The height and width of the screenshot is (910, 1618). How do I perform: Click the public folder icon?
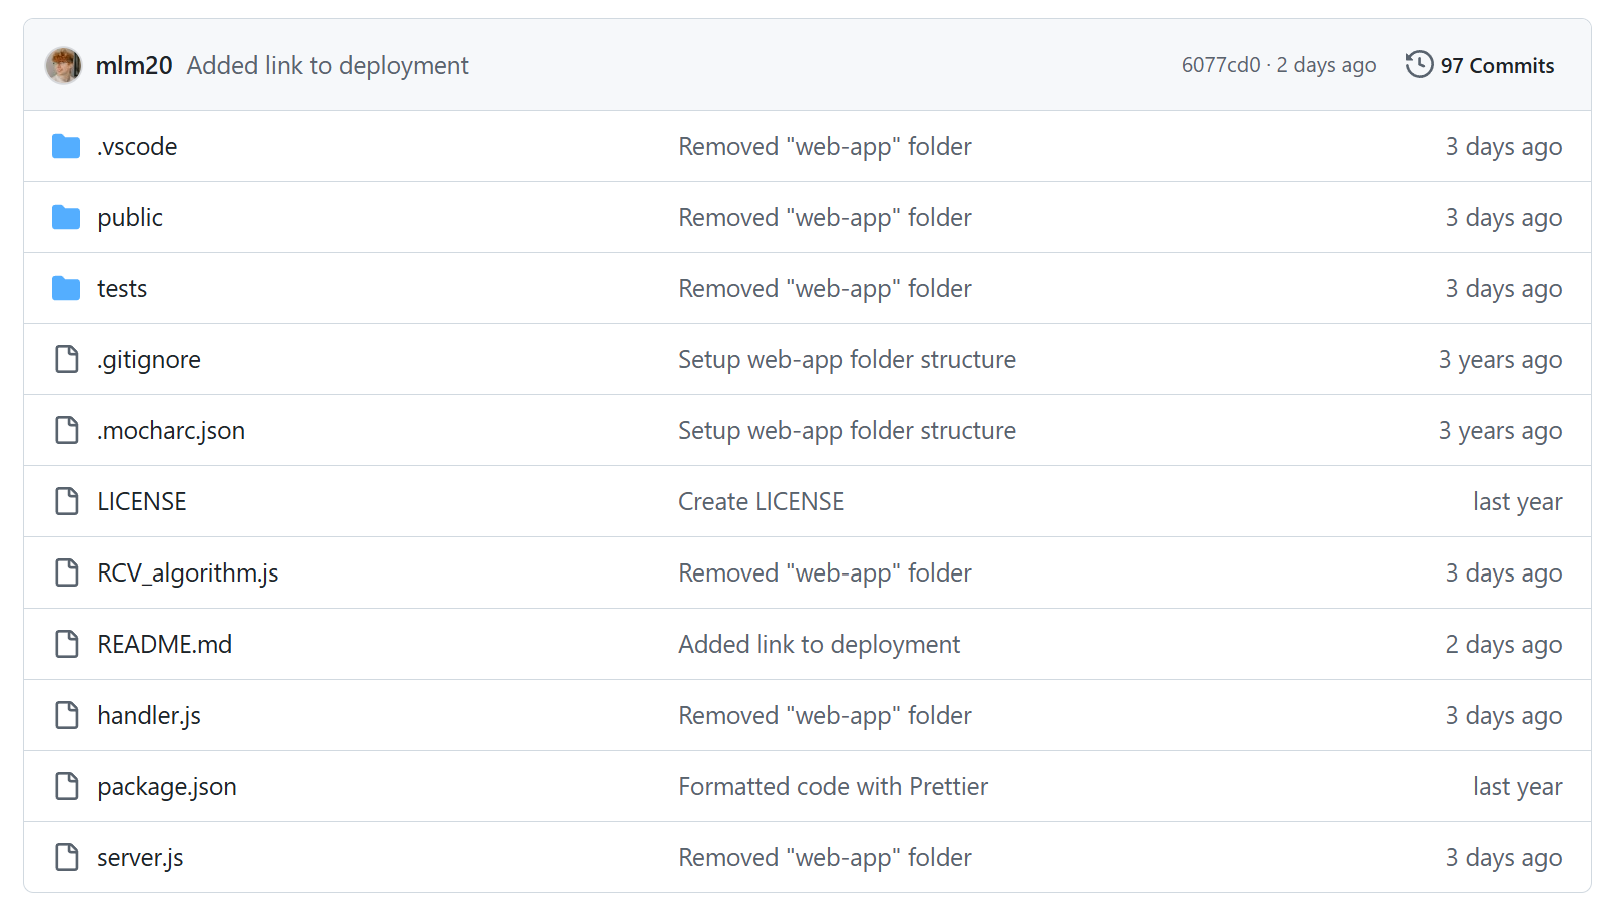click(66, 218)
